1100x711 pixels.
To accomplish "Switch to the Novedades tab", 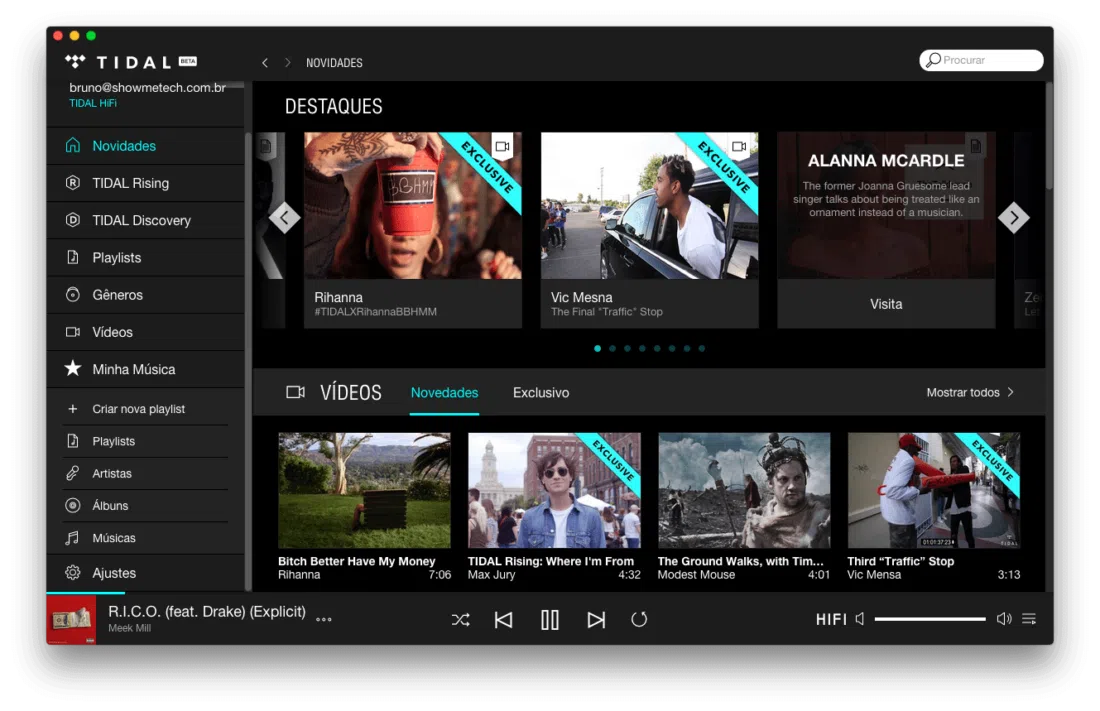I will pos(445,393).
